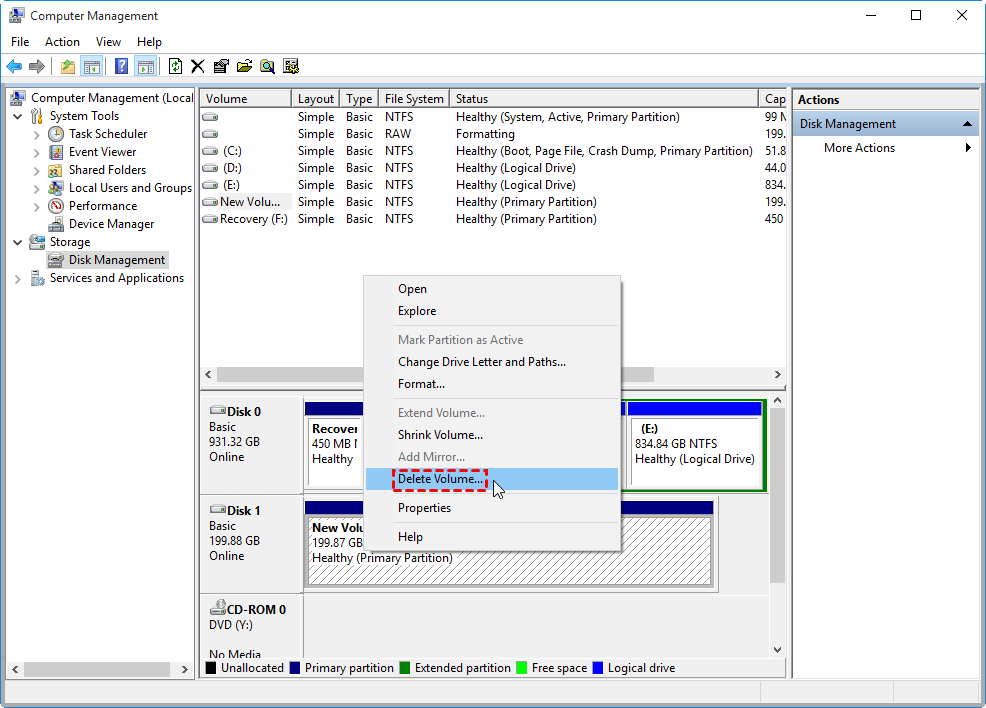Screen dimensions: 986x708
Task: Click the black X delete toolbar icon
Action: click(x=198, y=67)
